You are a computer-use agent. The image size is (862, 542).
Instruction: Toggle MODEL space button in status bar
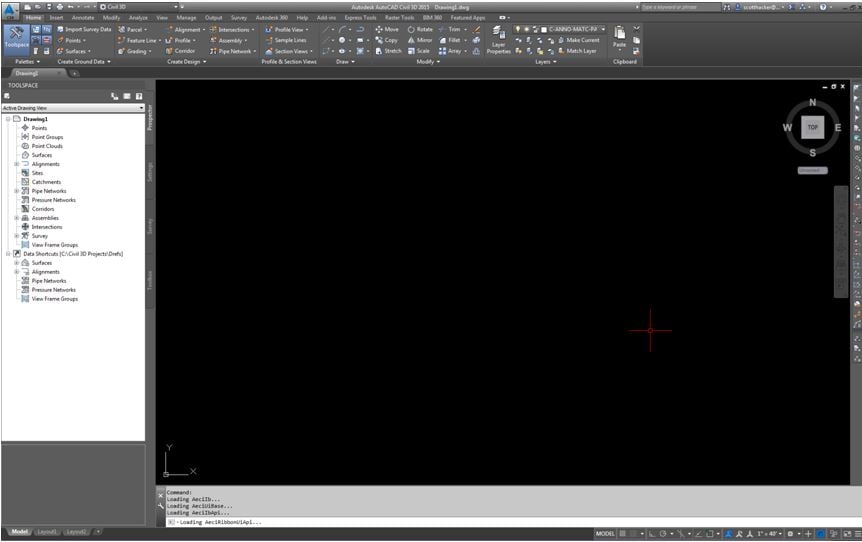pyautogui.click(x=605, y=534)
